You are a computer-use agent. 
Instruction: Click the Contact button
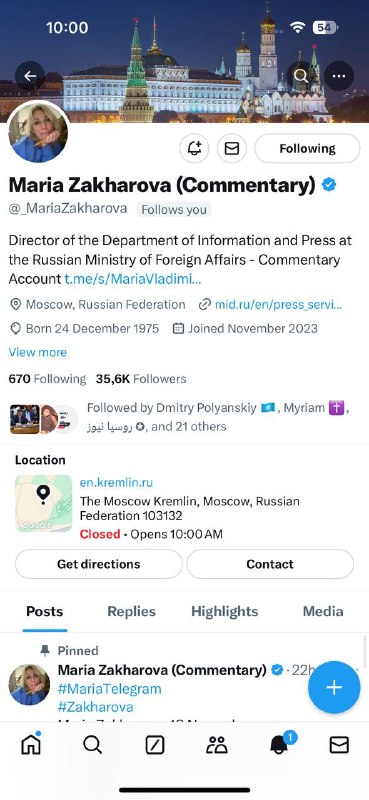point(270,564)
